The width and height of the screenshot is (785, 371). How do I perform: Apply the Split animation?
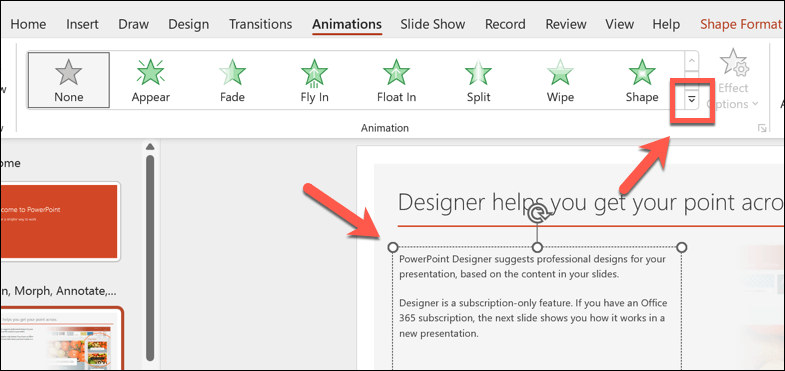tap(479, 80)
